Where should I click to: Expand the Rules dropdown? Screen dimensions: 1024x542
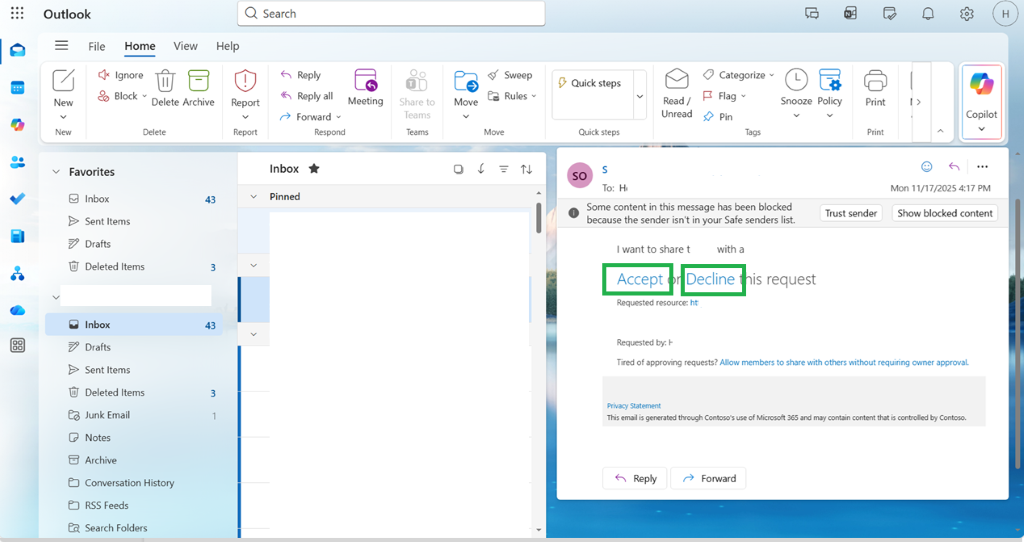tap(534, 96)
